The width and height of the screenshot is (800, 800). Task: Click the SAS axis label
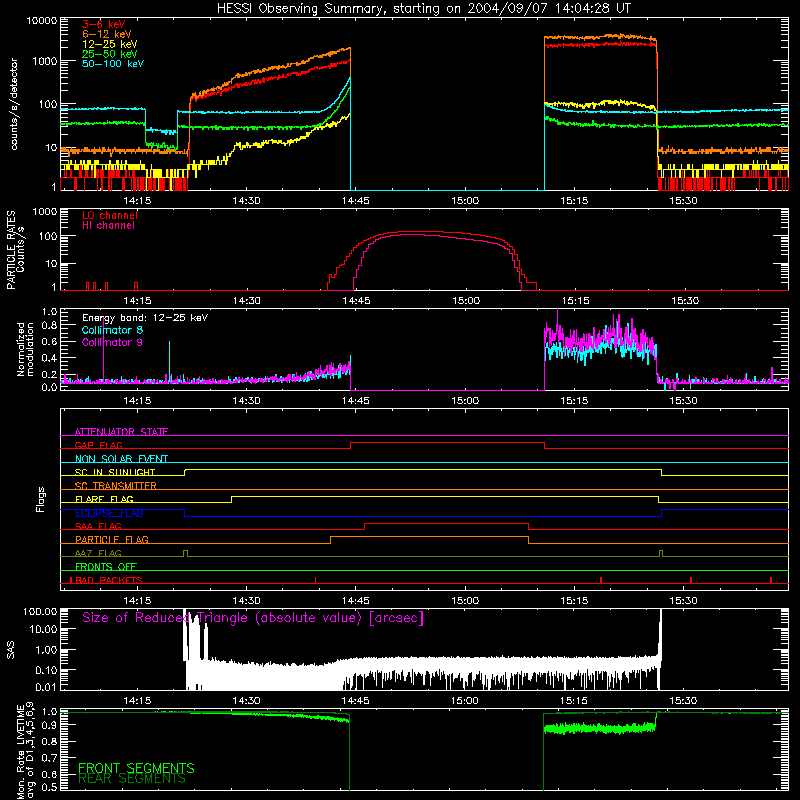11,650
